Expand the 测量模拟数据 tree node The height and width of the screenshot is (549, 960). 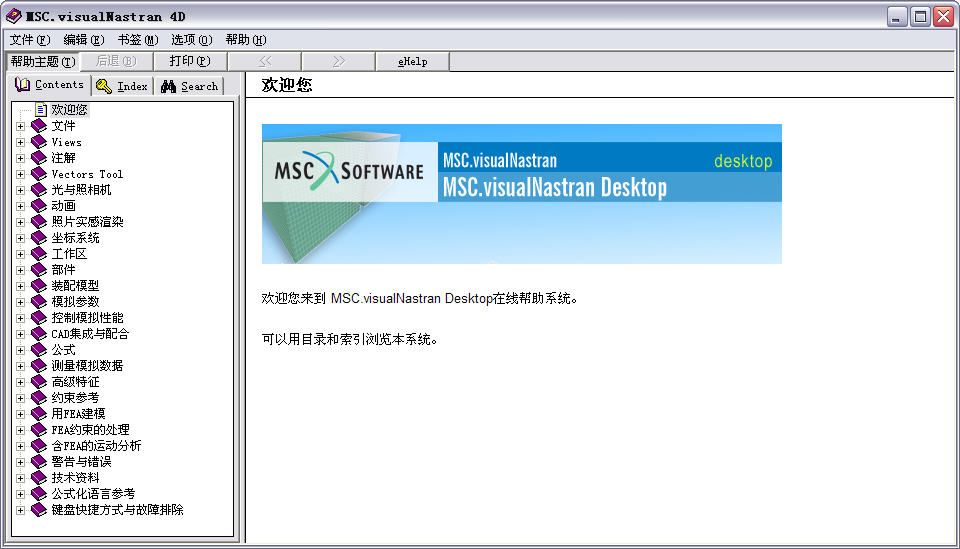point(20,366)
